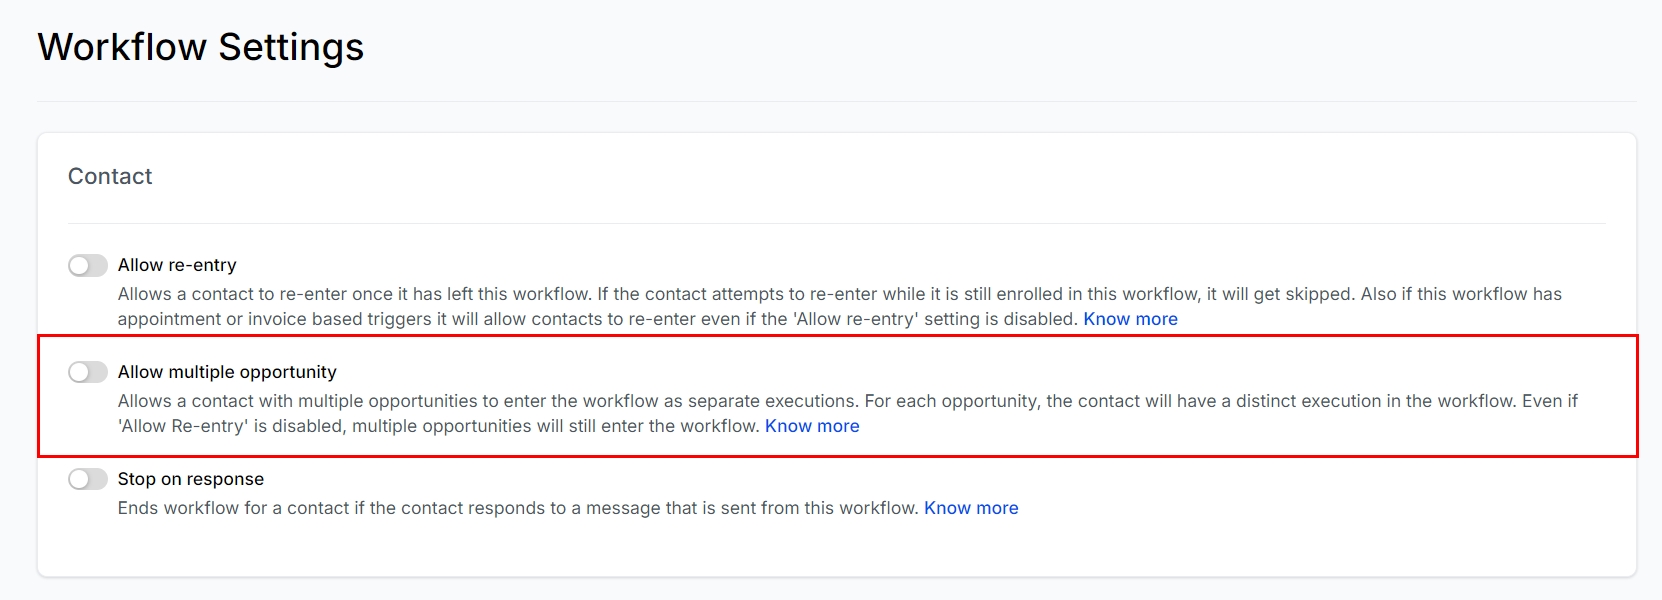Enable the Allow multiple opportunity switch
The width and height of the screenshot is (1662, 600).
coord(88,372)
